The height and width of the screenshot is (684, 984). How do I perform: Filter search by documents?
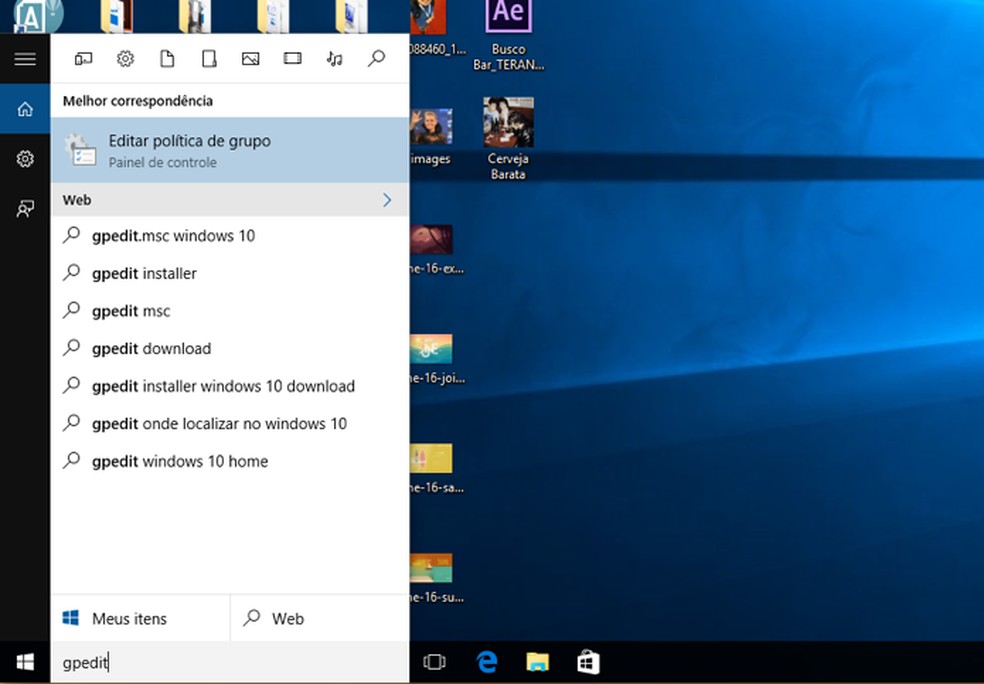pyautogui.click(x=167, y=58)
